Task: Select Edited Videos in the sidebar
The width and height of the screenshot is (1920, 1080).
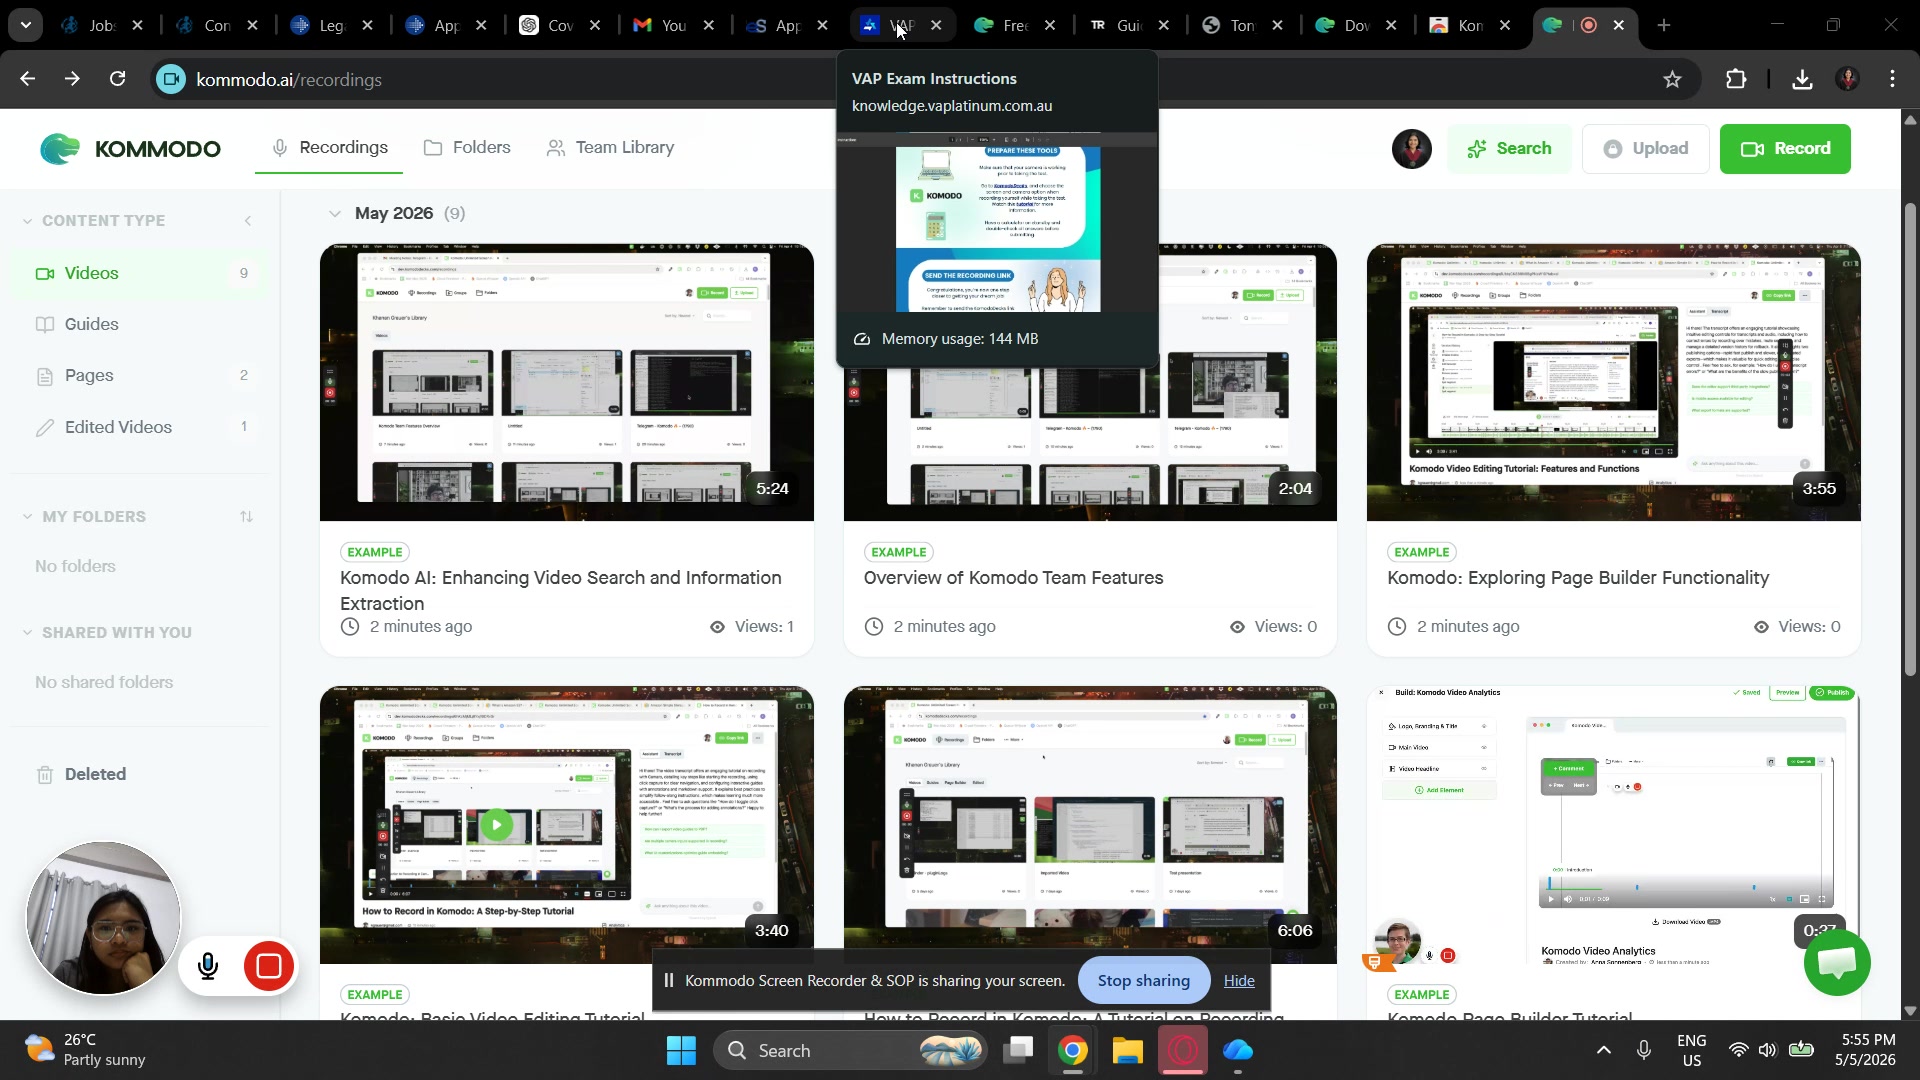Action: pyautogui.click(x=140, y=427)
